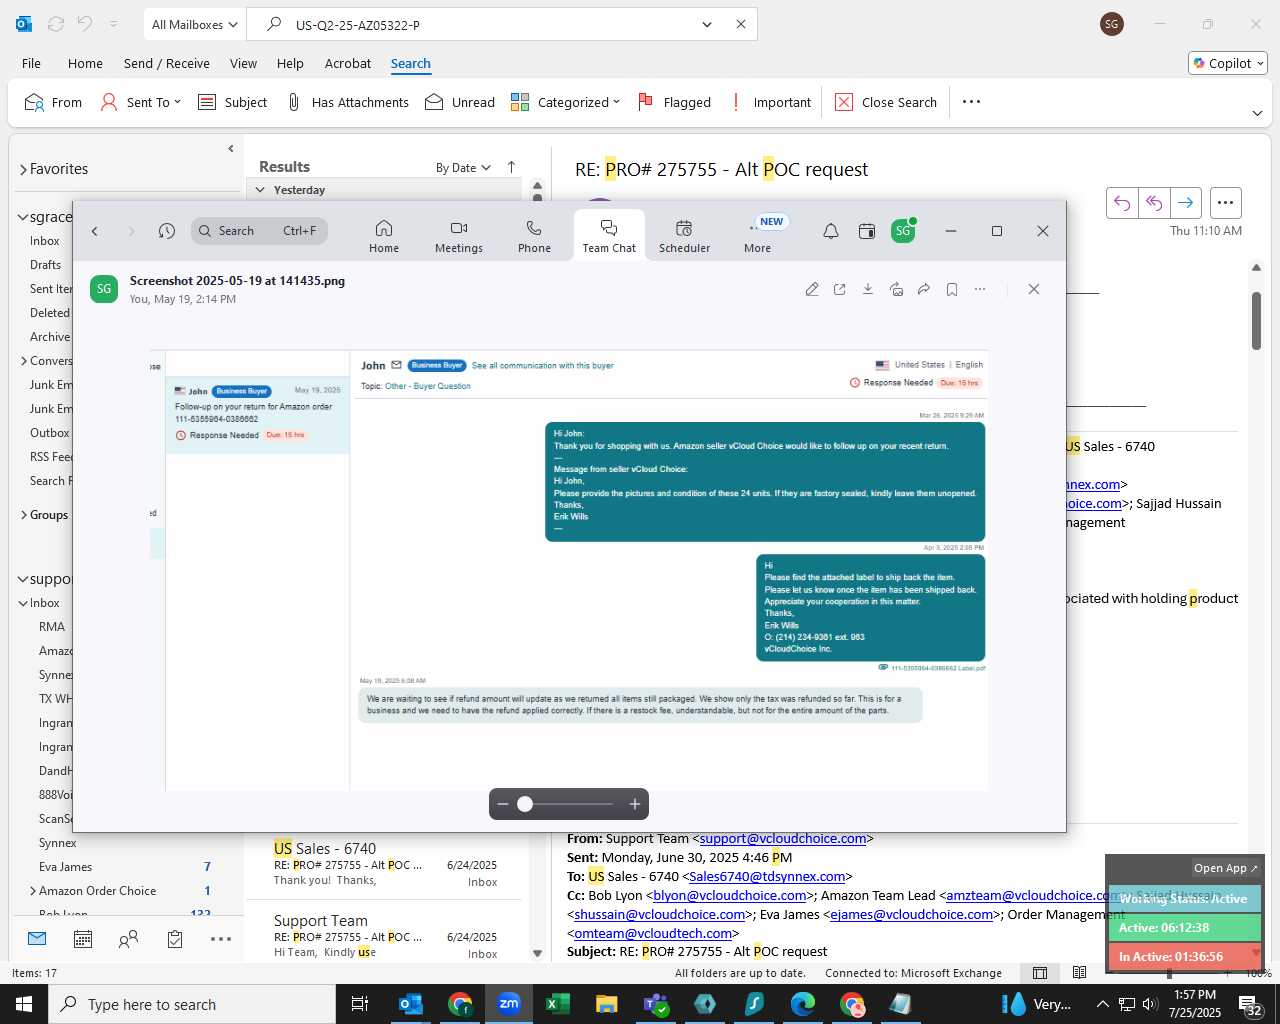Open Zoom Scheduler tab
The height and width of the screenshot is (1024, 1280).
point(684,237)
